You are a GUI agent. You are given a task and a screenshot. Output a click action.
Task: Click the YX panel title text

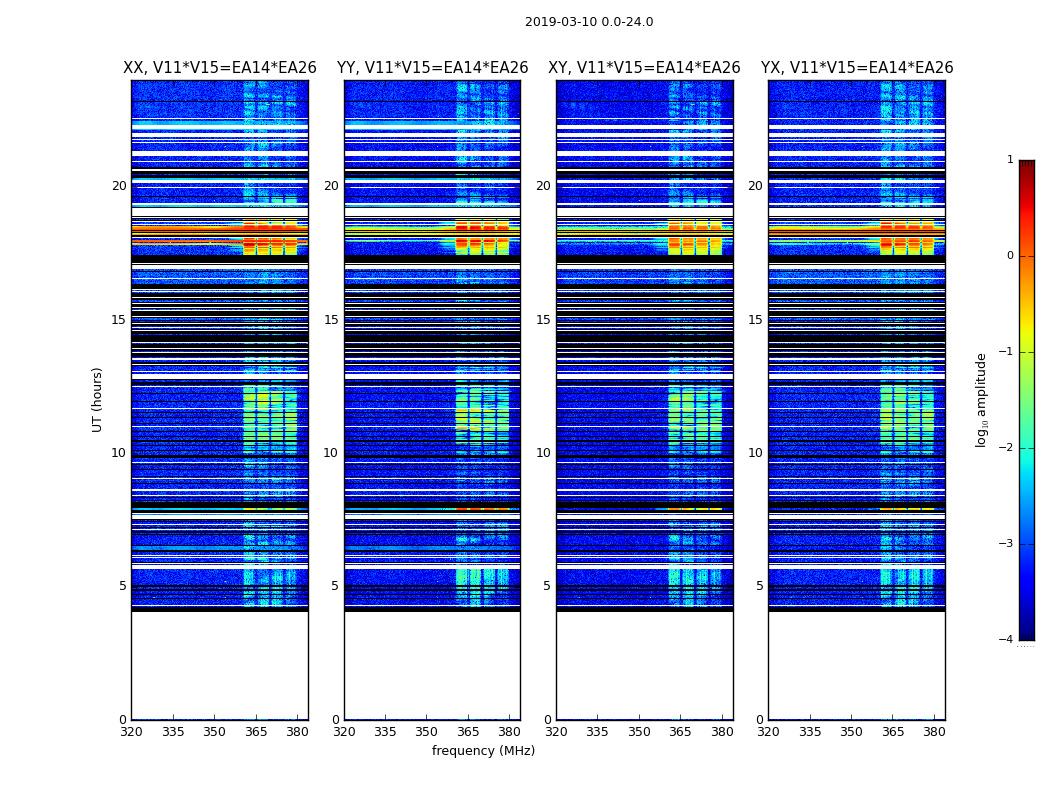coord(856,68)
